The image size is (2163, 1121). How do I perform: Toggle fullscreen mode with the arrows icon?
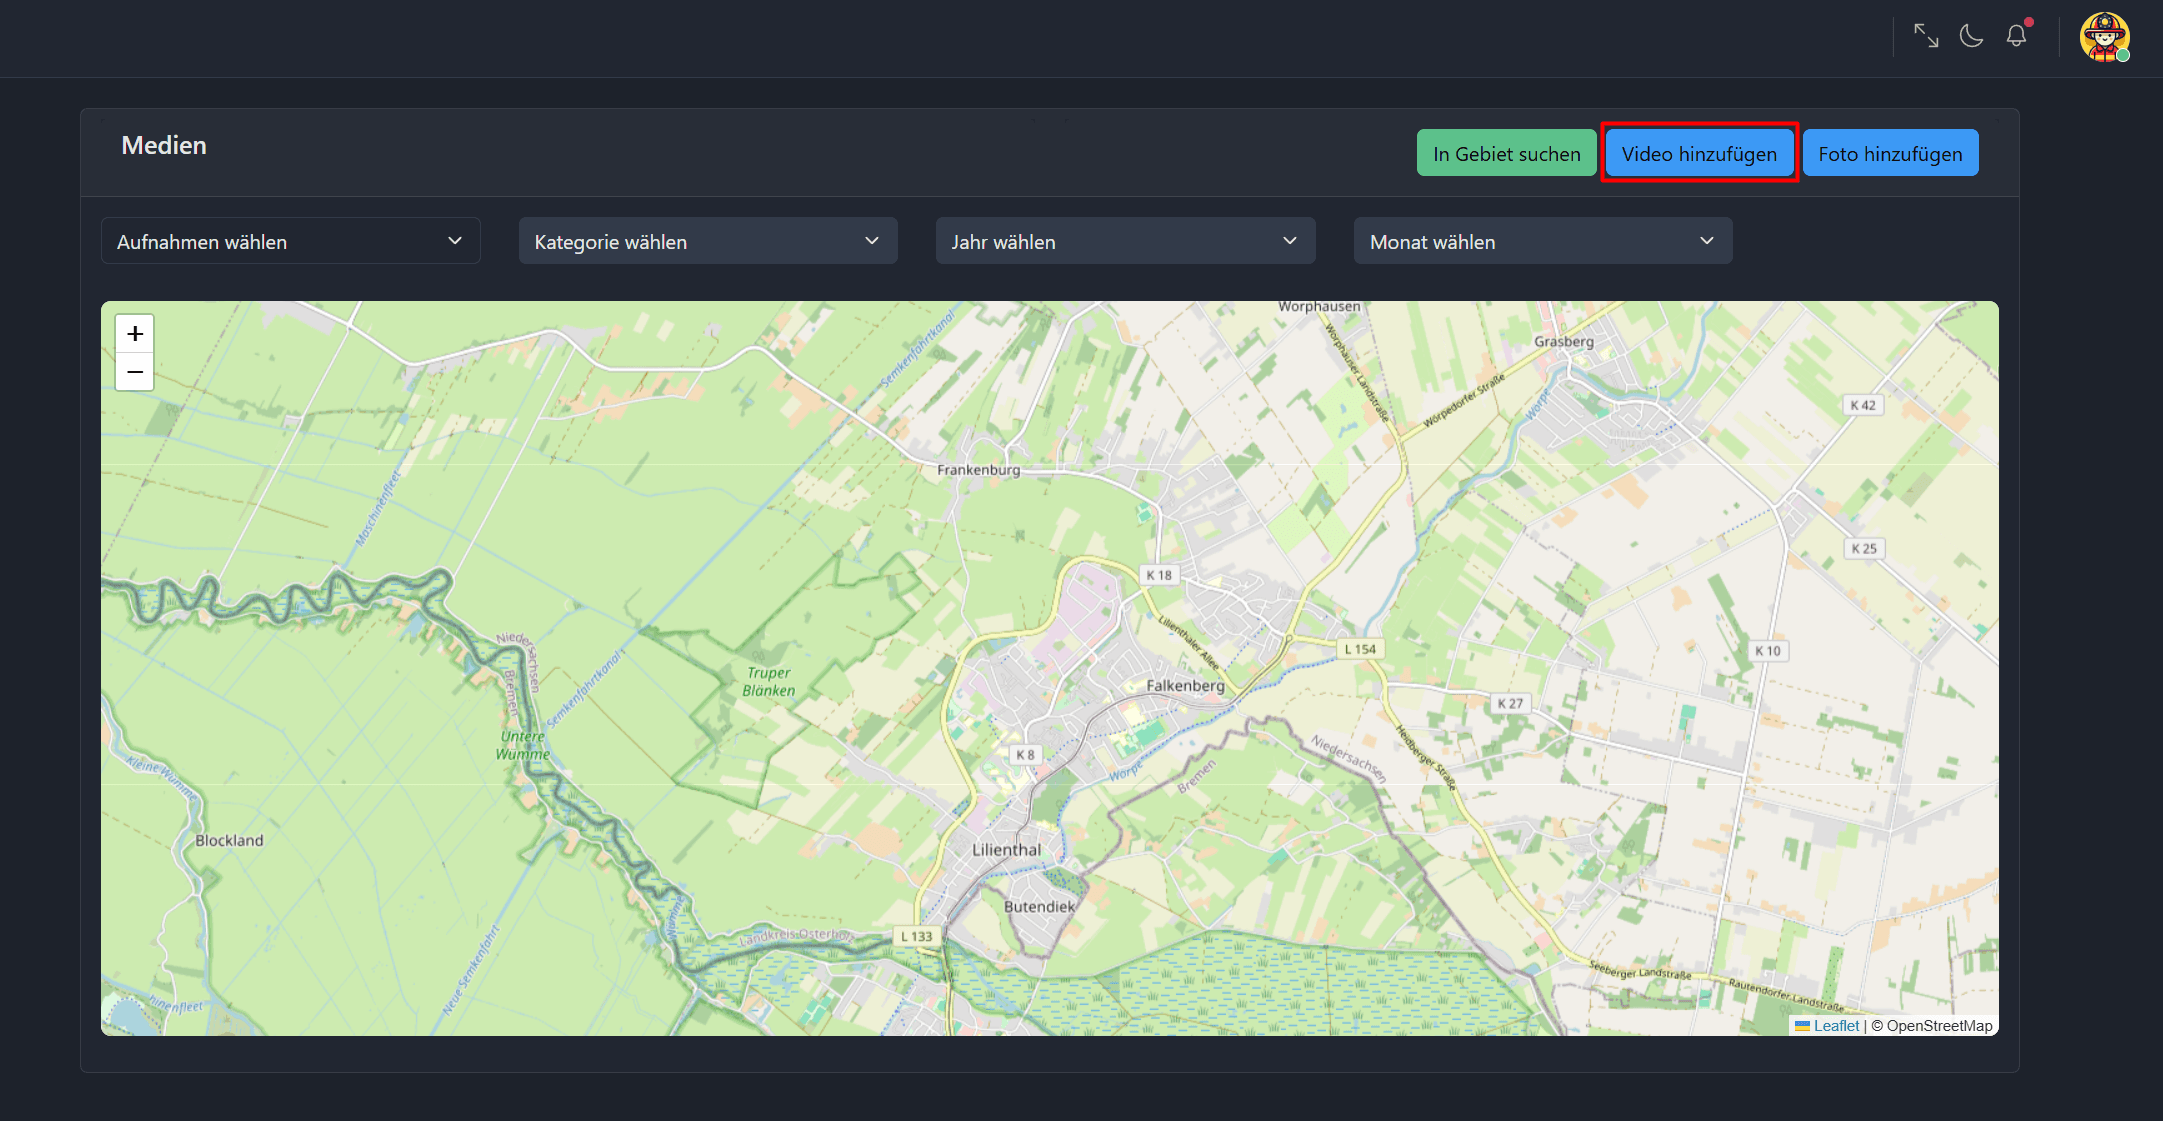pyautogui.click(x=1926, y=36)
